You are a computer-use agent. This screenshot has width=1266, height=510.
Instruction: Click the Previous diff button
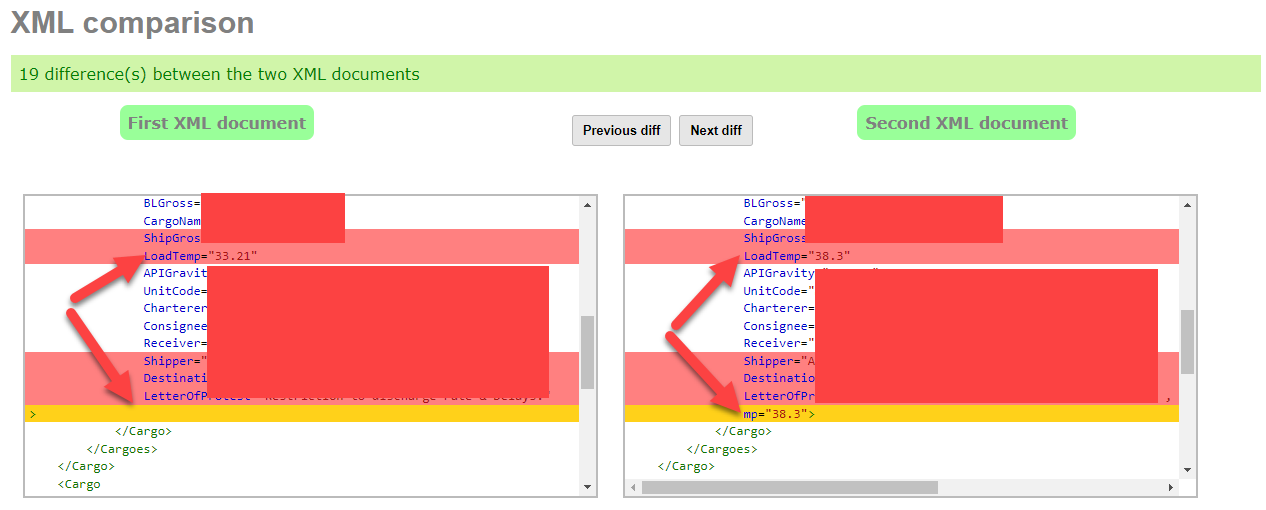click(621, 130)
